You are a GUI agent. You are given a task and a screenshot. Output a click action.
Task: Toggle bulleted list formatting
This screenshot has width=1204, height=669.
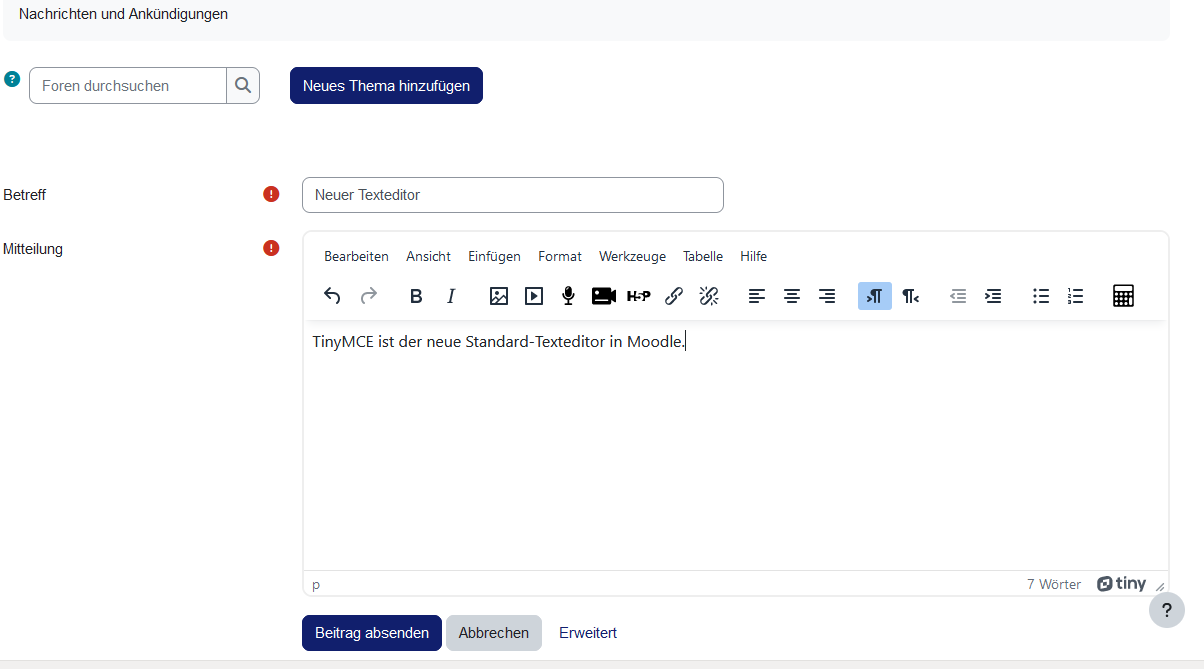1041,296
